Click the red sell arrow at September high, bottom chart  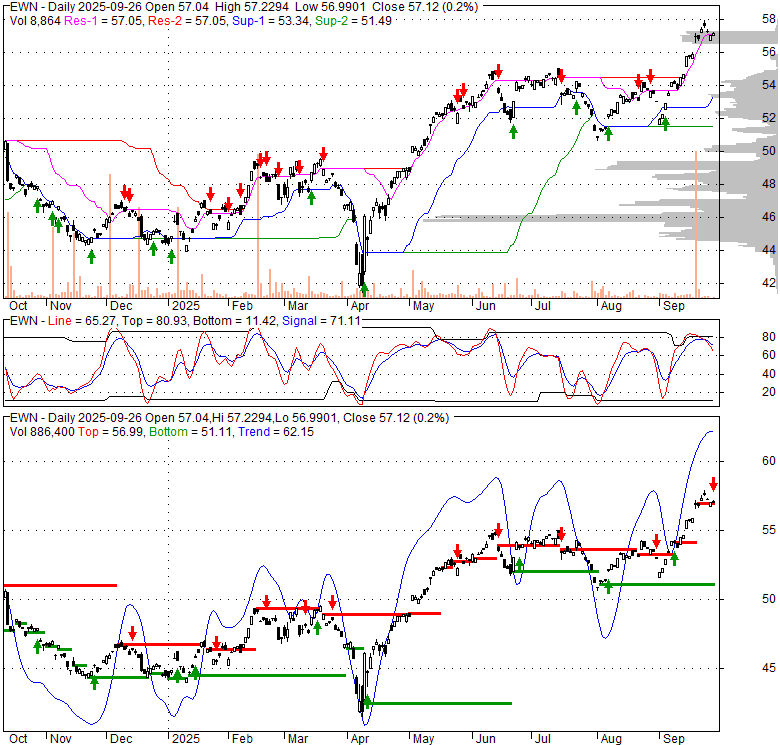click(713, 484)
